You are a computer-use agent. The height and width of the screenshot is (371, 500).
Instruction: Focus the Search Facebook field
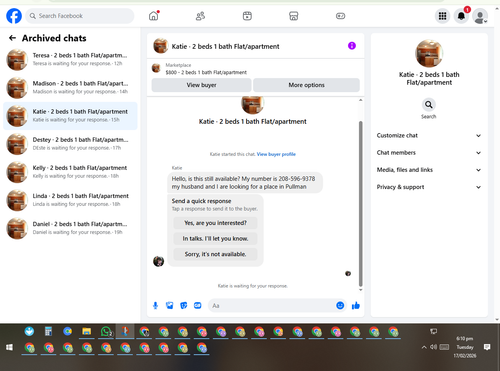point(80,16)
